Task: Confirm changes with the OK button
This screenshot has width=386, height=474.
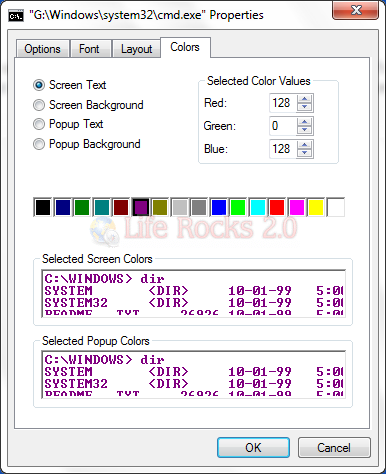Action: (253, 447)
